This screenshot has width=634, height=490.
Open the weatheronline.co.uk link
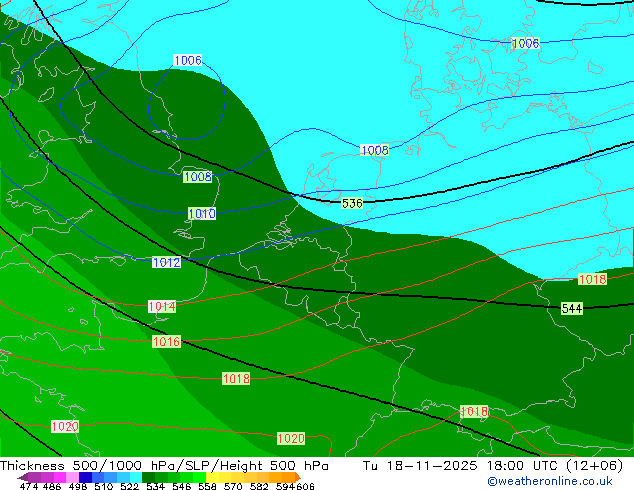tap(550, 481)
